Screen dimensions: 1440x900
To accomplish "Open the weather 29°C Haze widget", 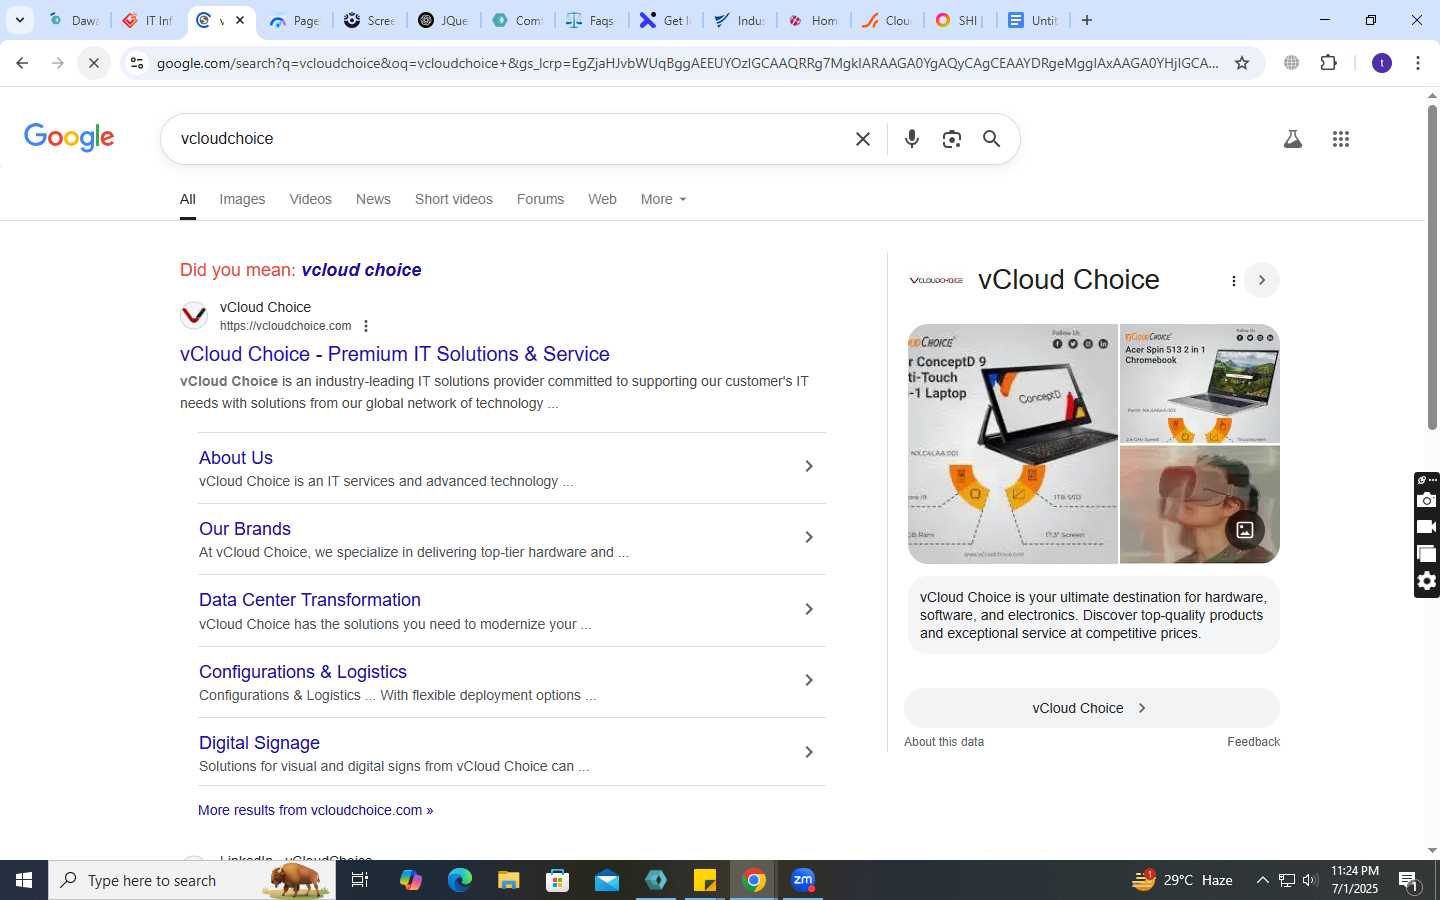I will click(1182, 880).
